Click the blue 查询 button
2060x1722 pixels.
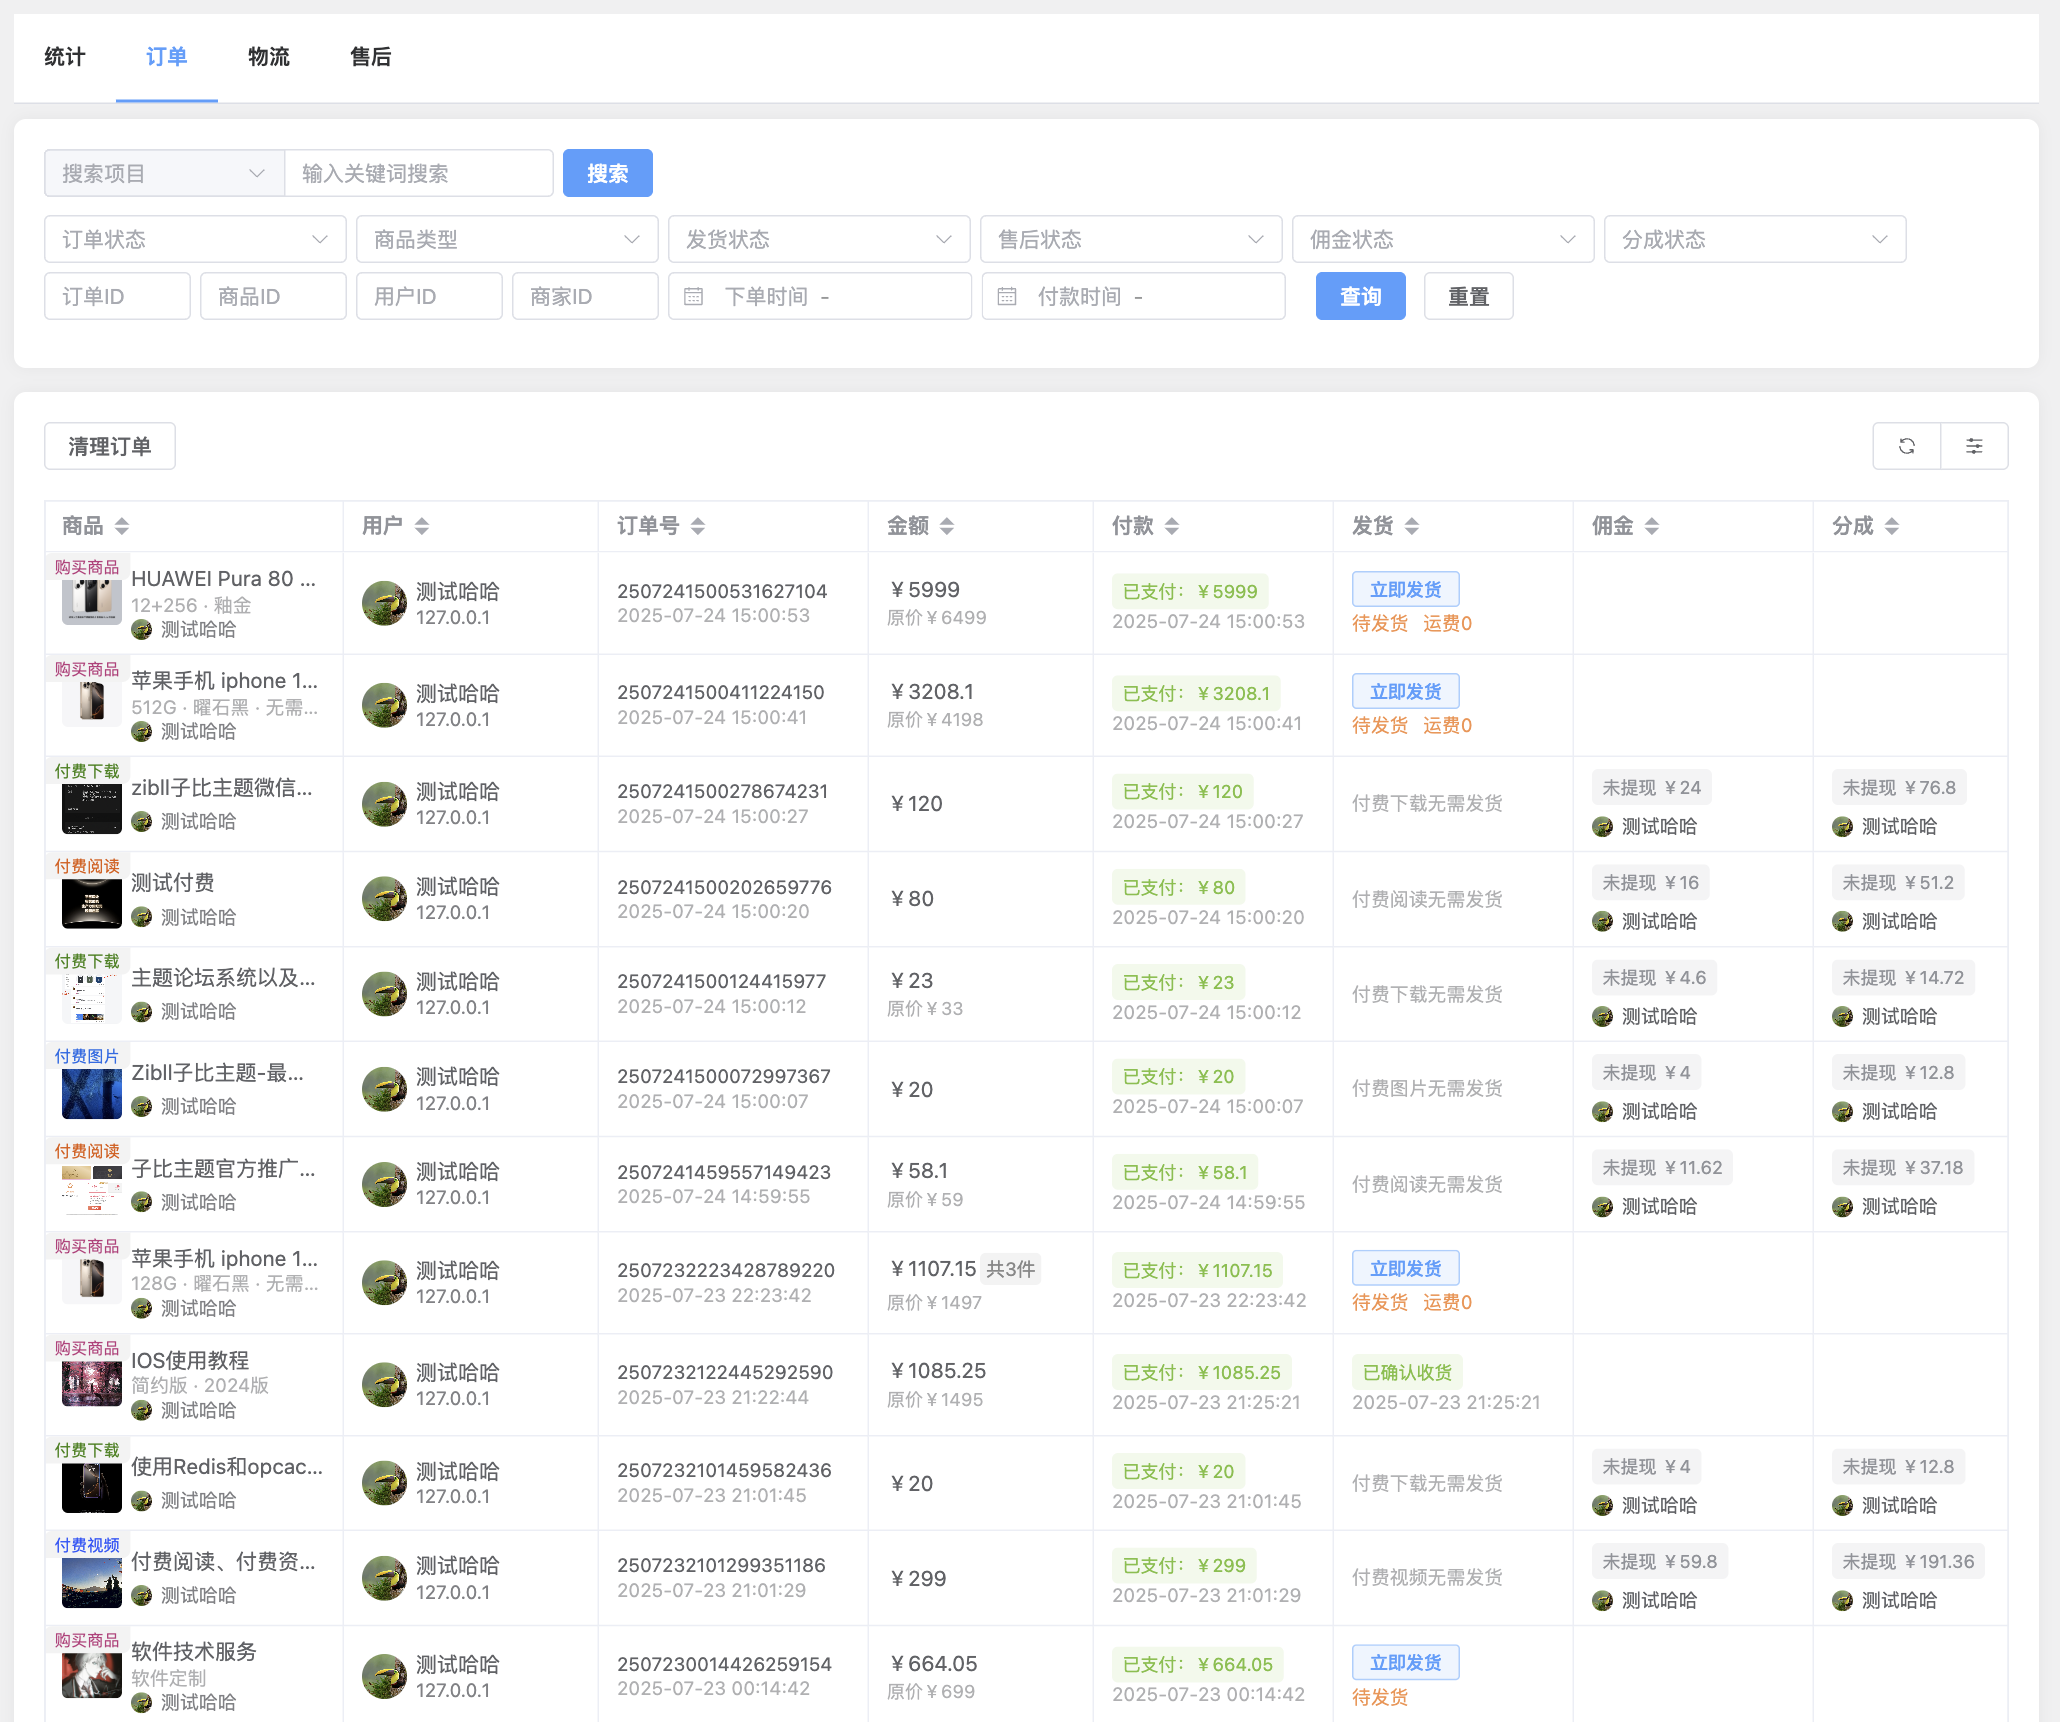(x=1359, y=297)
